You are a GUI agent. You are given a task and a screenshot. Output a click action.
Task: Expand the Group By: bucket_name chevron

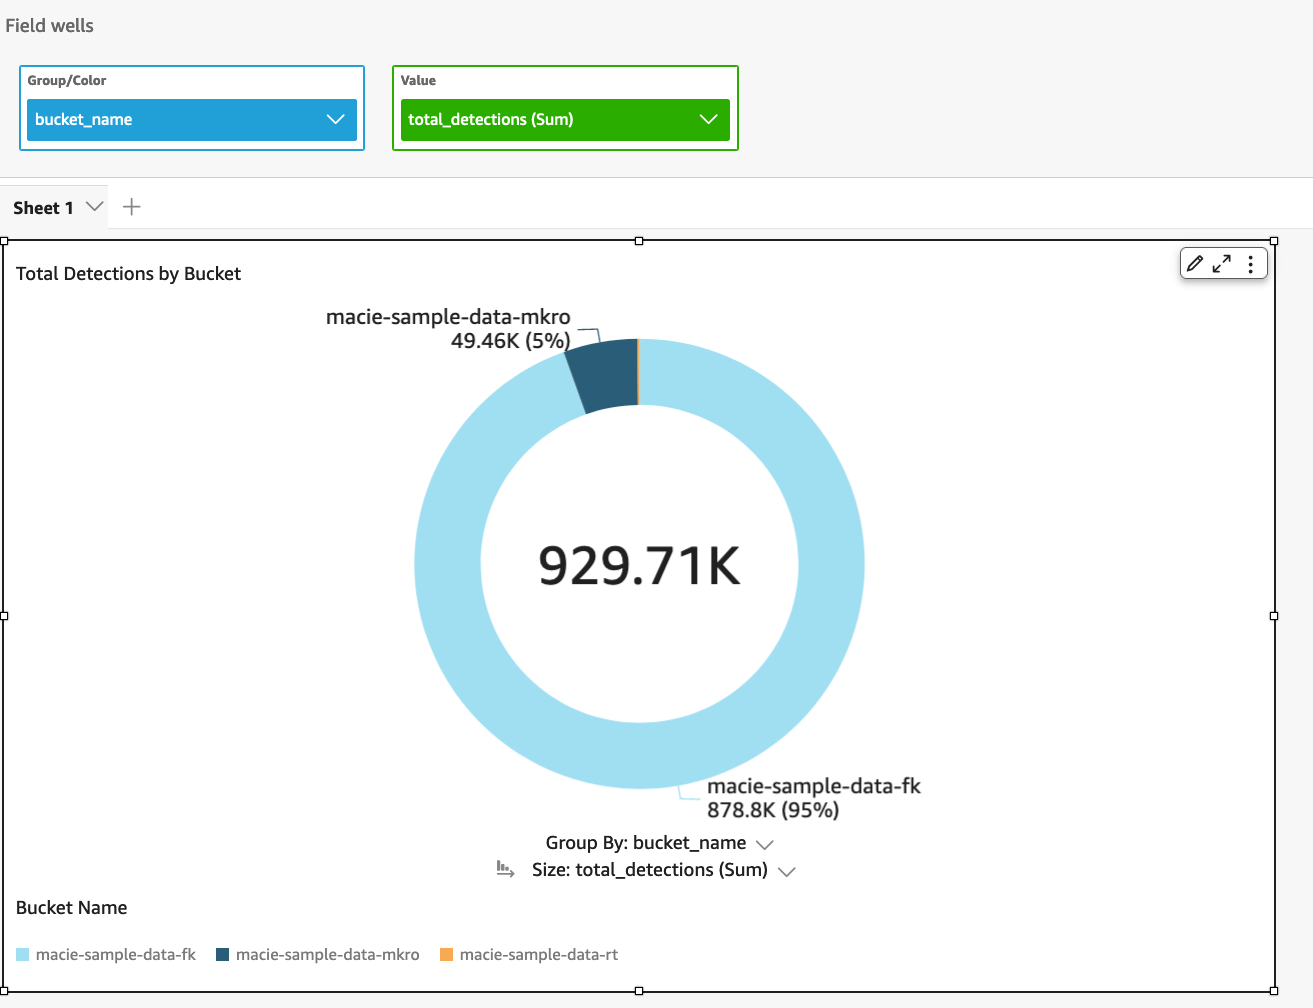(765, 843)
